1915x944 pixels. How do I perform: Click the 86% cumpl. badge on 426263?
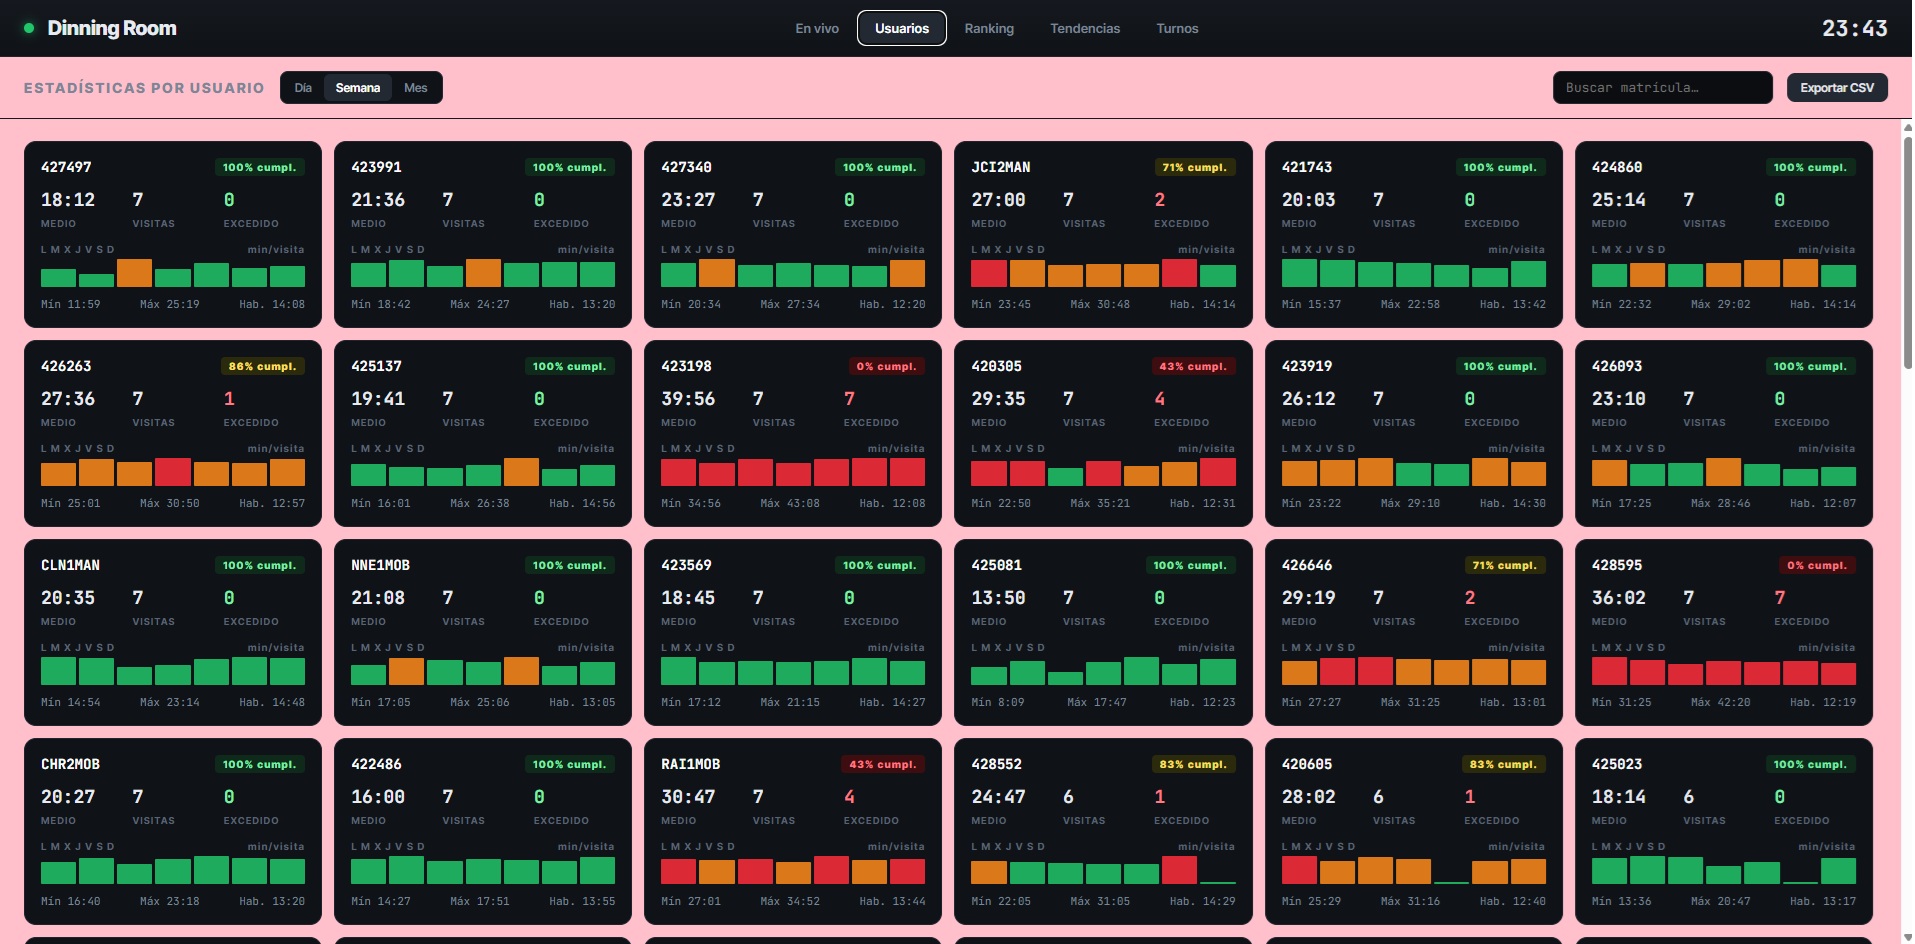(x=262, y=366)
